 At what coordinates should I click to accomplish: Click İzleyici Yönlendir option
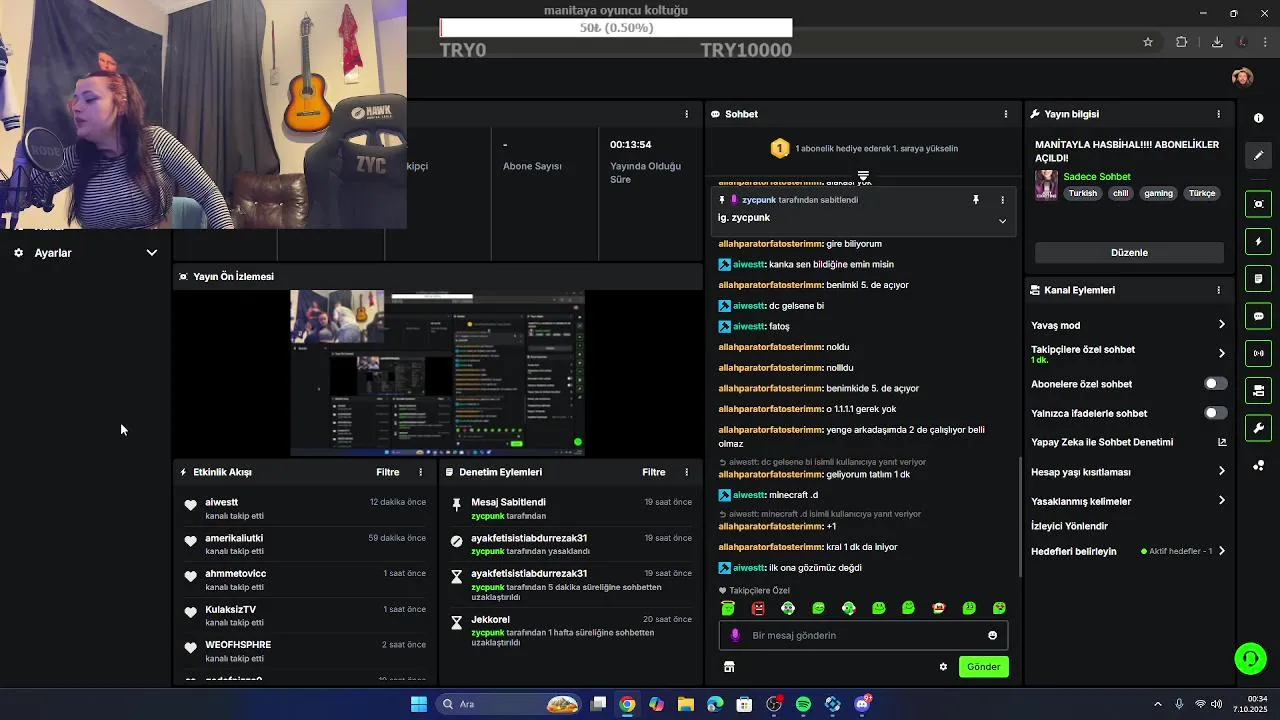pyautogui.click(x=1069, y=526)
